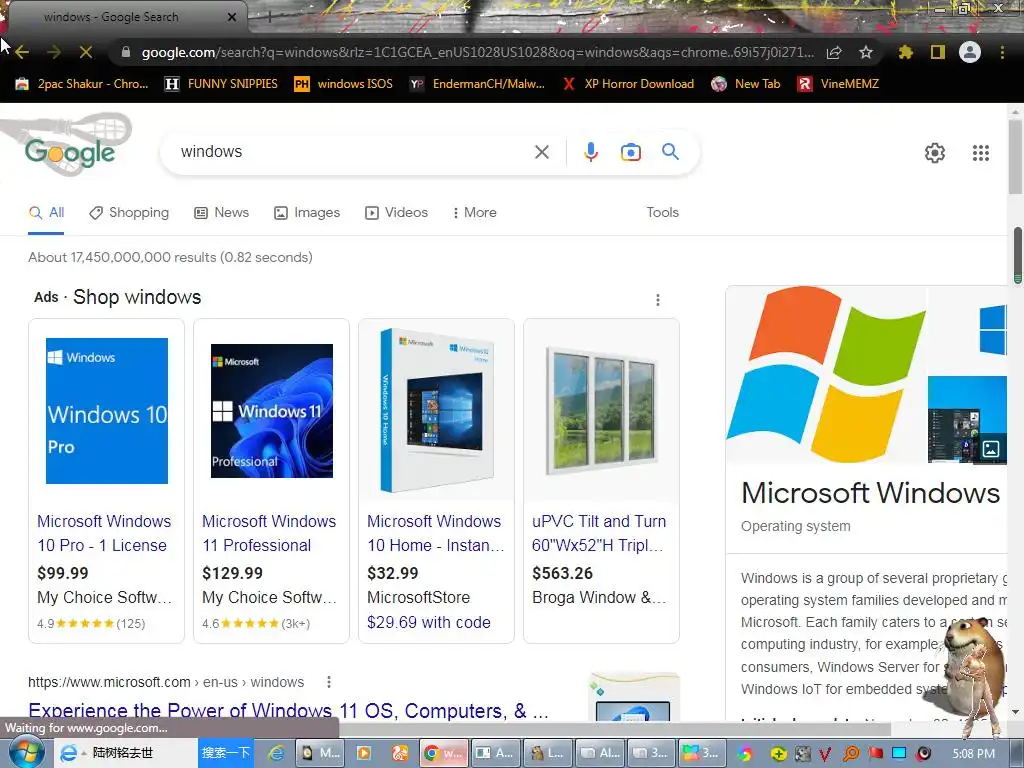Screen dimensions: 1024x768
Task: Open the microsoft.com result options dots
Action: click(328, 682)
